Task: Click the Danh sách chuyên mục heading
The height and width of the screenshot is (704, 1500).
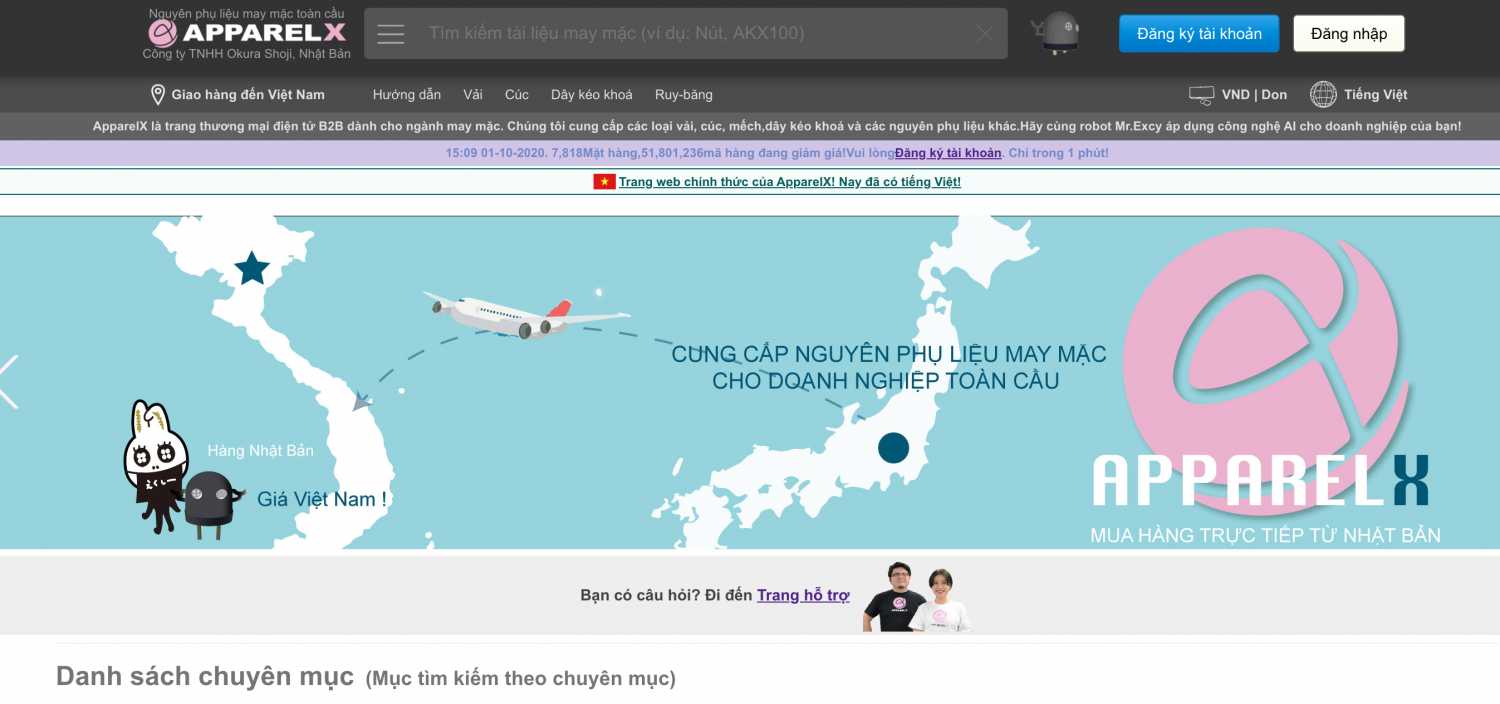Action: 205,677
